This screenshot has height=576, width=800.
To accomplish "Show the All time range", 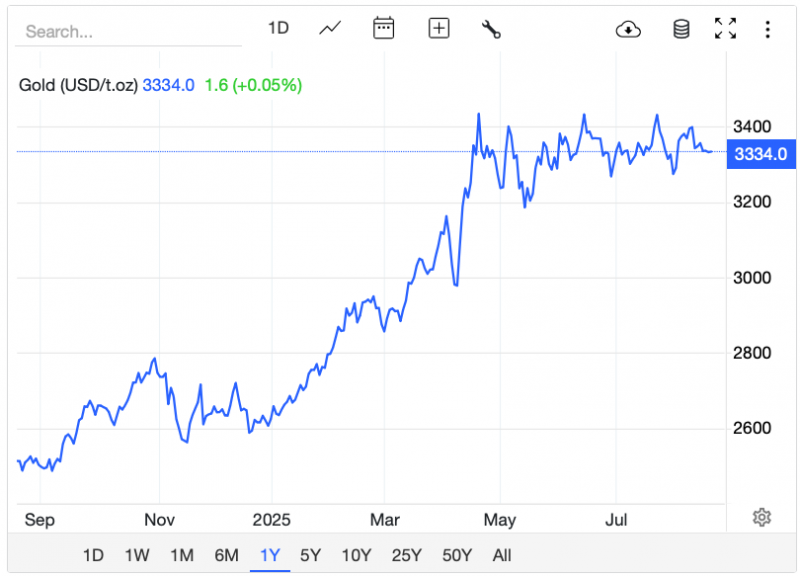I will coord(502,555).
